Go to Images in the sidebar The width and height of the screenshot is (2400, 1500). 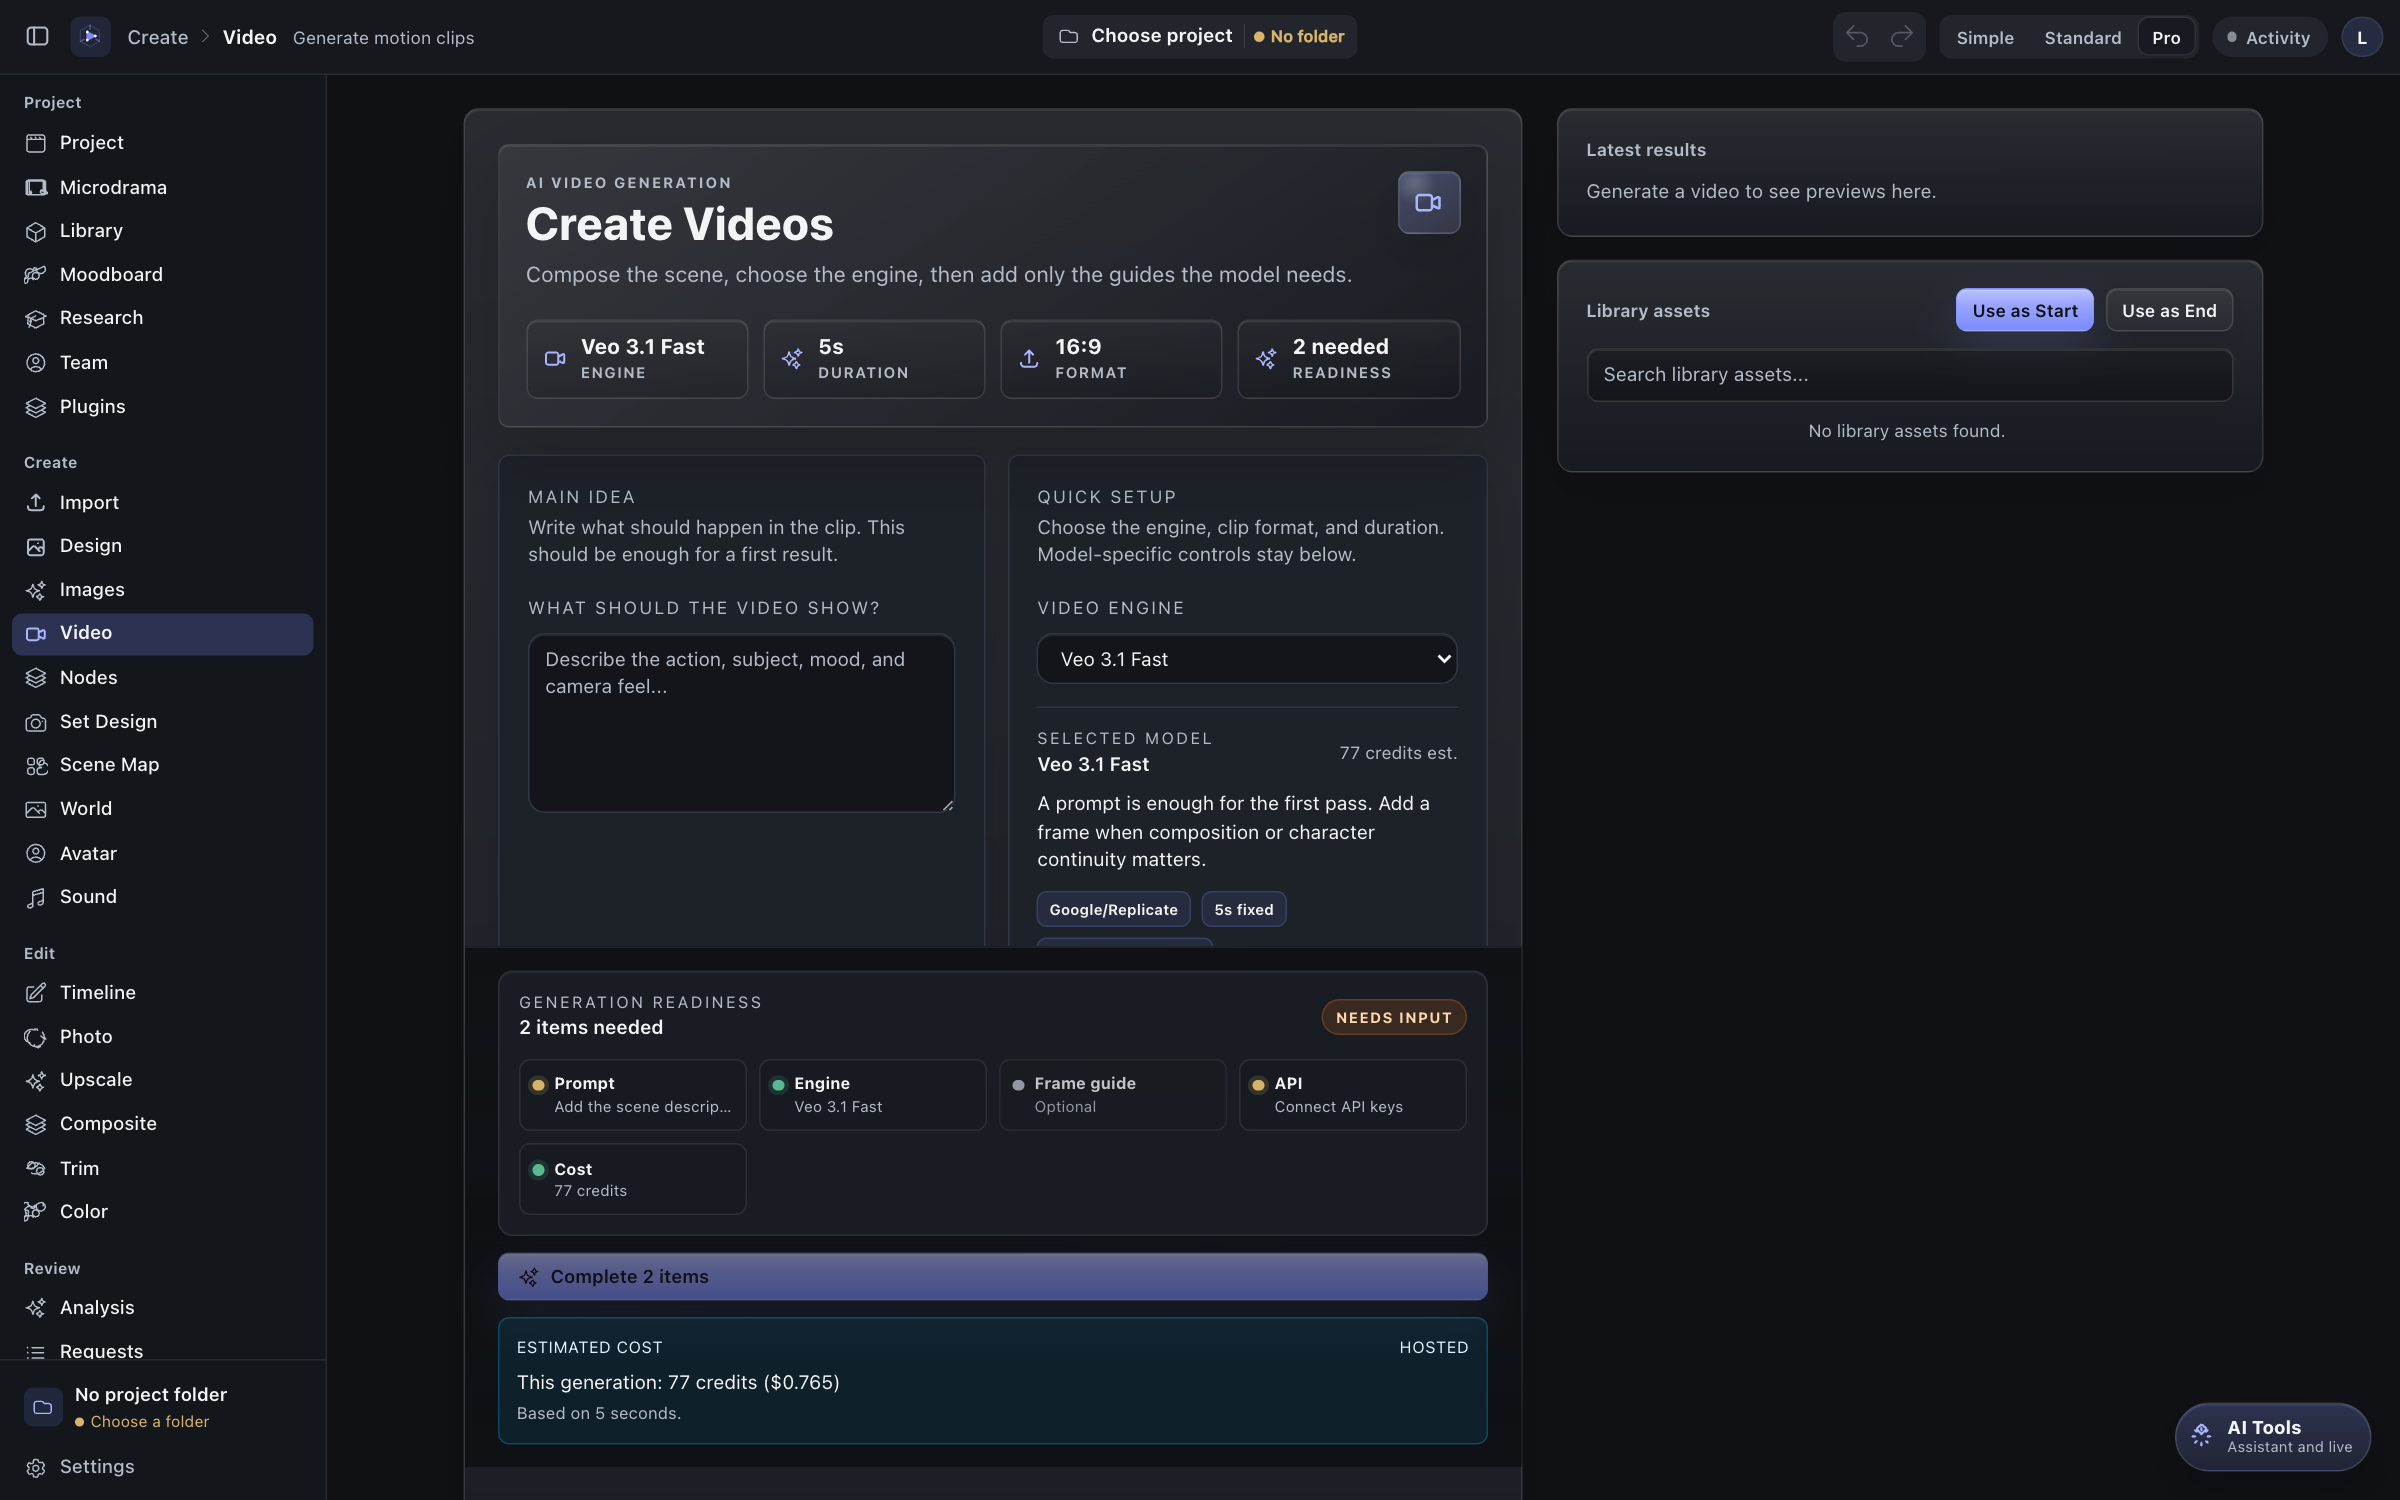pyautogui.click(x=162, y=589)
